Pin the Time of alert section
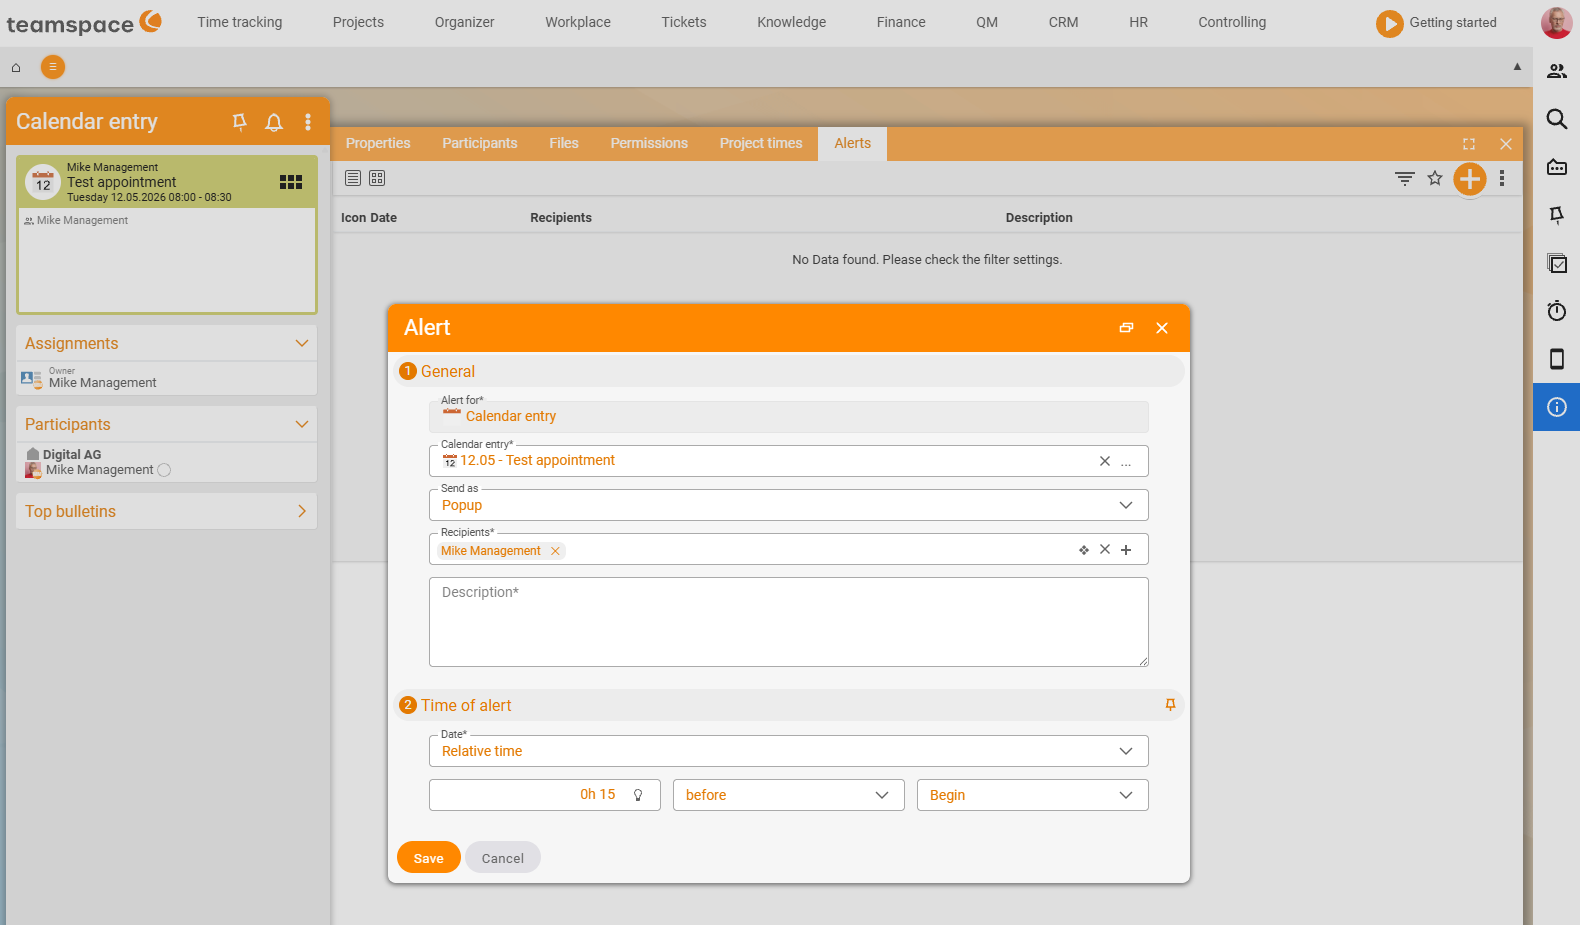The width and height of the screenshot is (1580, 925). [1170, 705]
